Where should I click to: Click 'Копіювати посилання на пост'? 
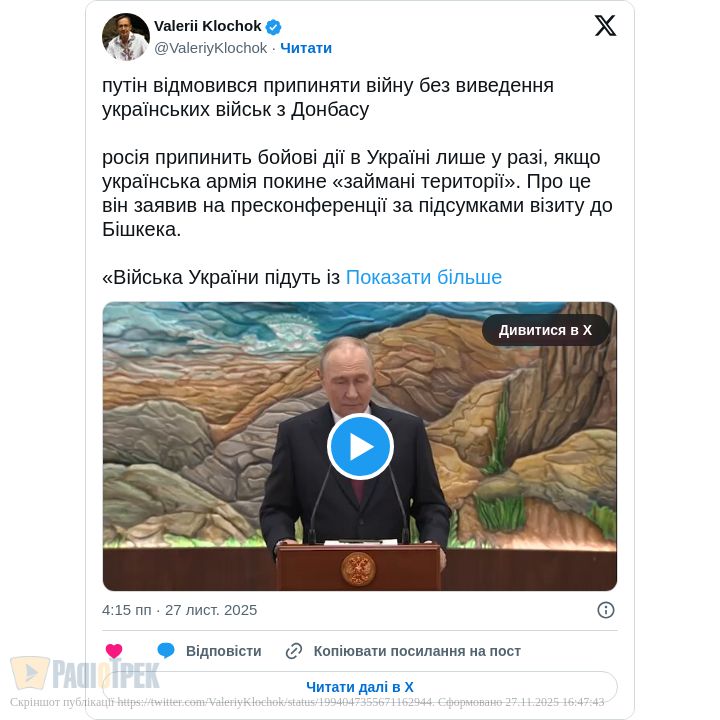click(417, 651)
